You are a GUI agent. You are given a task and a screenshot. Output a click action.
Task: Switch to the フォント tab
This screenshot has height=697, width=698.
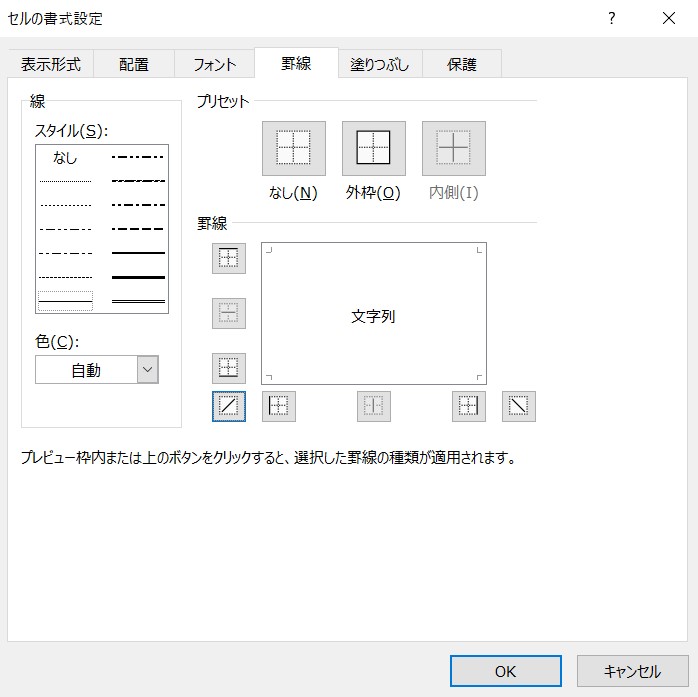point(215,65)
